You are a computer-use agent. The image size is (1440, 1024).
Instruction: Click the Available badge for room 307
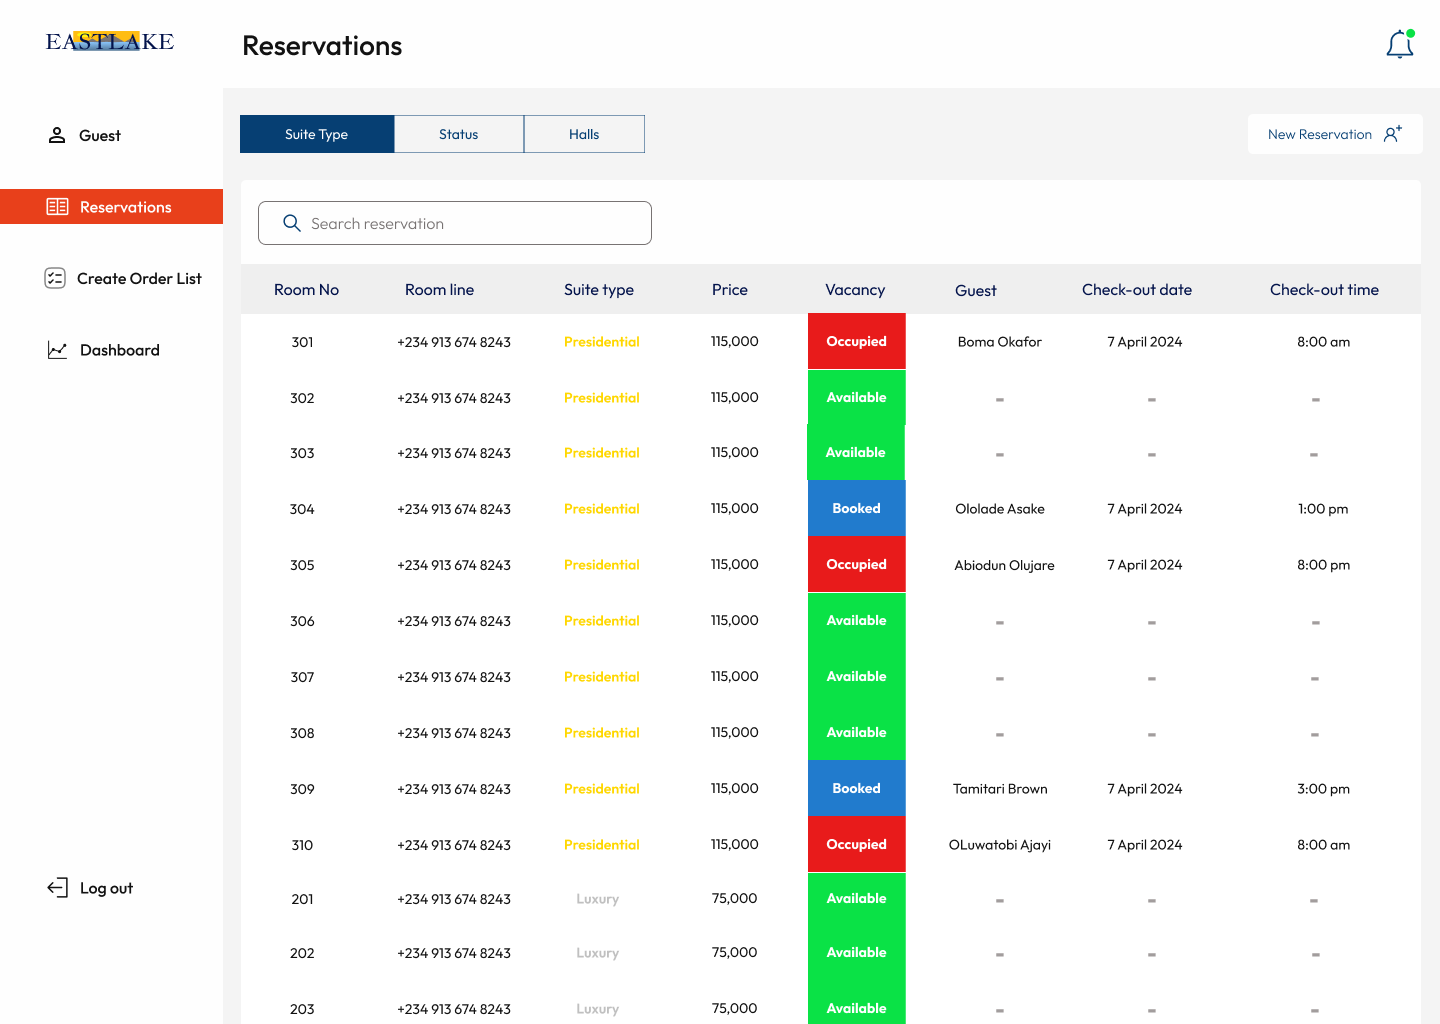coord(857,676)
